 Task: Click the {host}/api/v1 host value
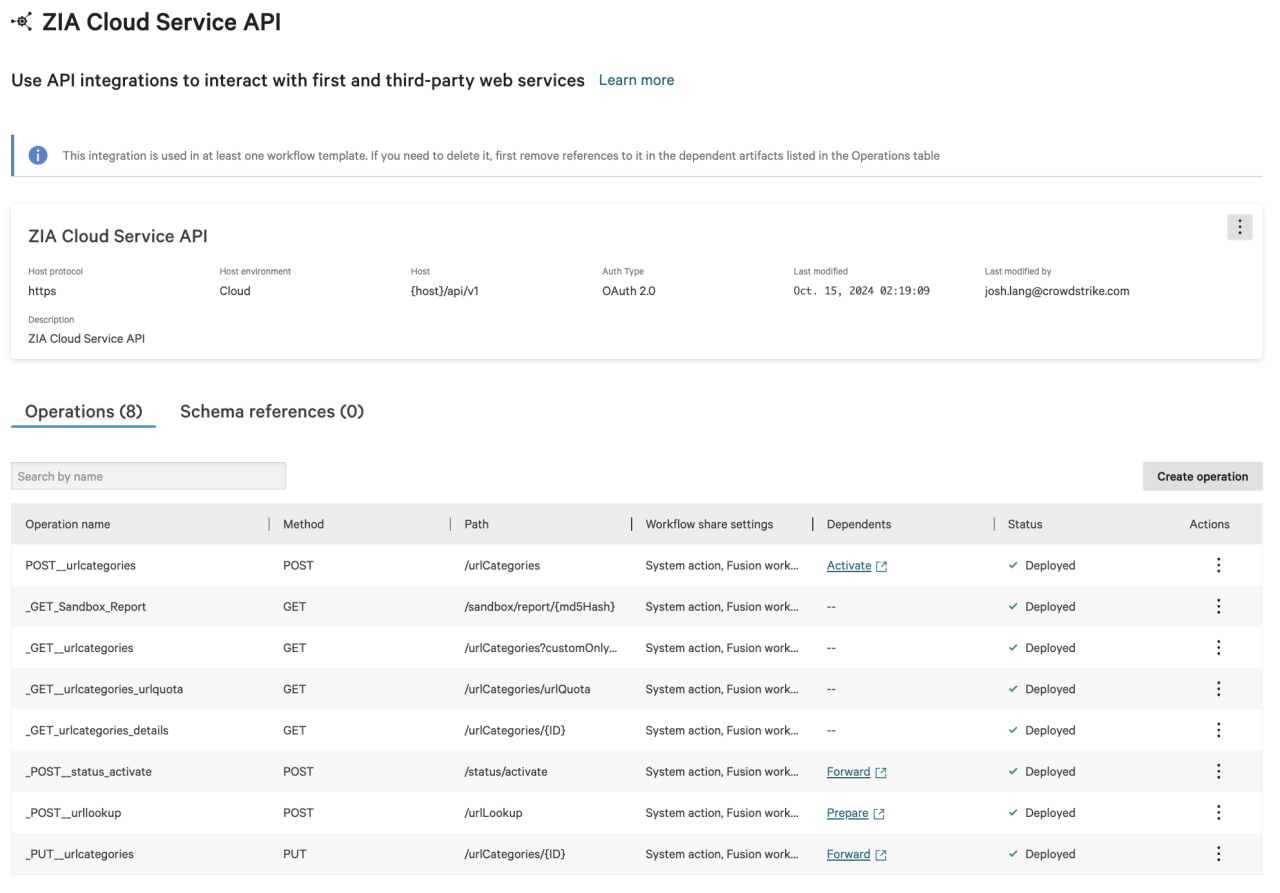(x=445, y=291)
